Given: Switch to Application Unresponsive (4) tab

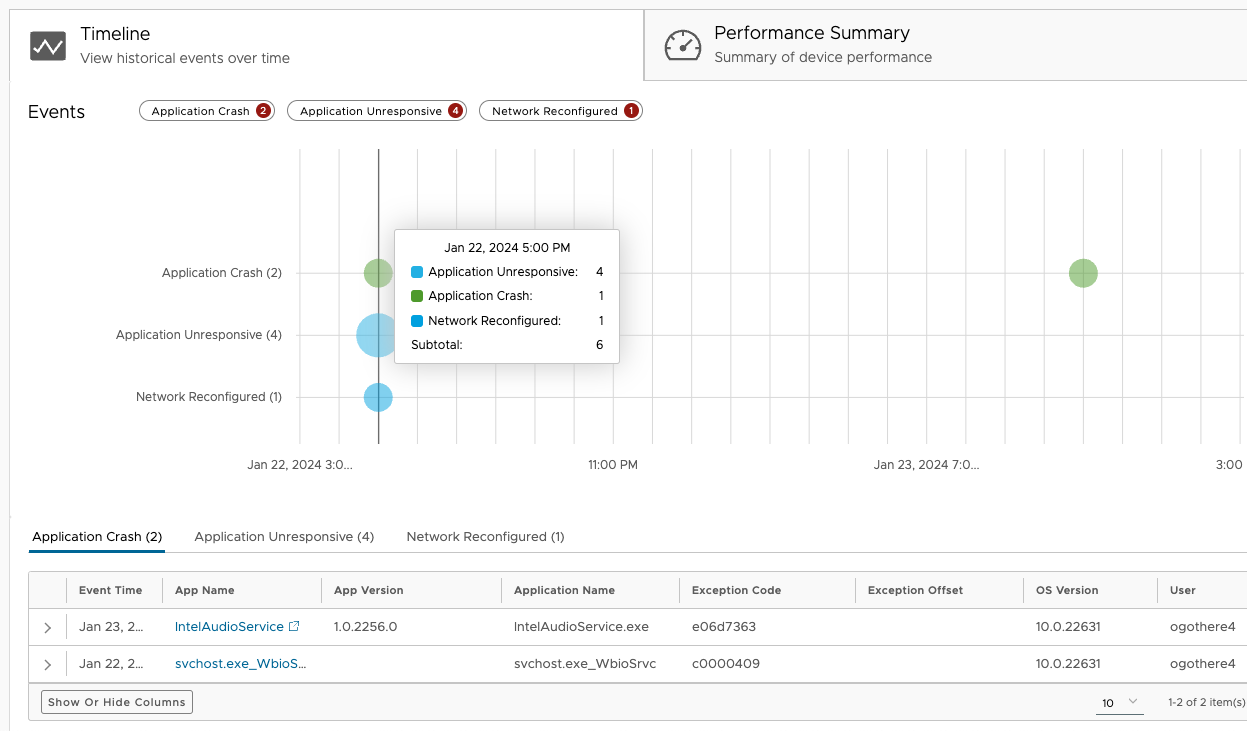Looking at the screenshot, I should (x=284, y=537).
